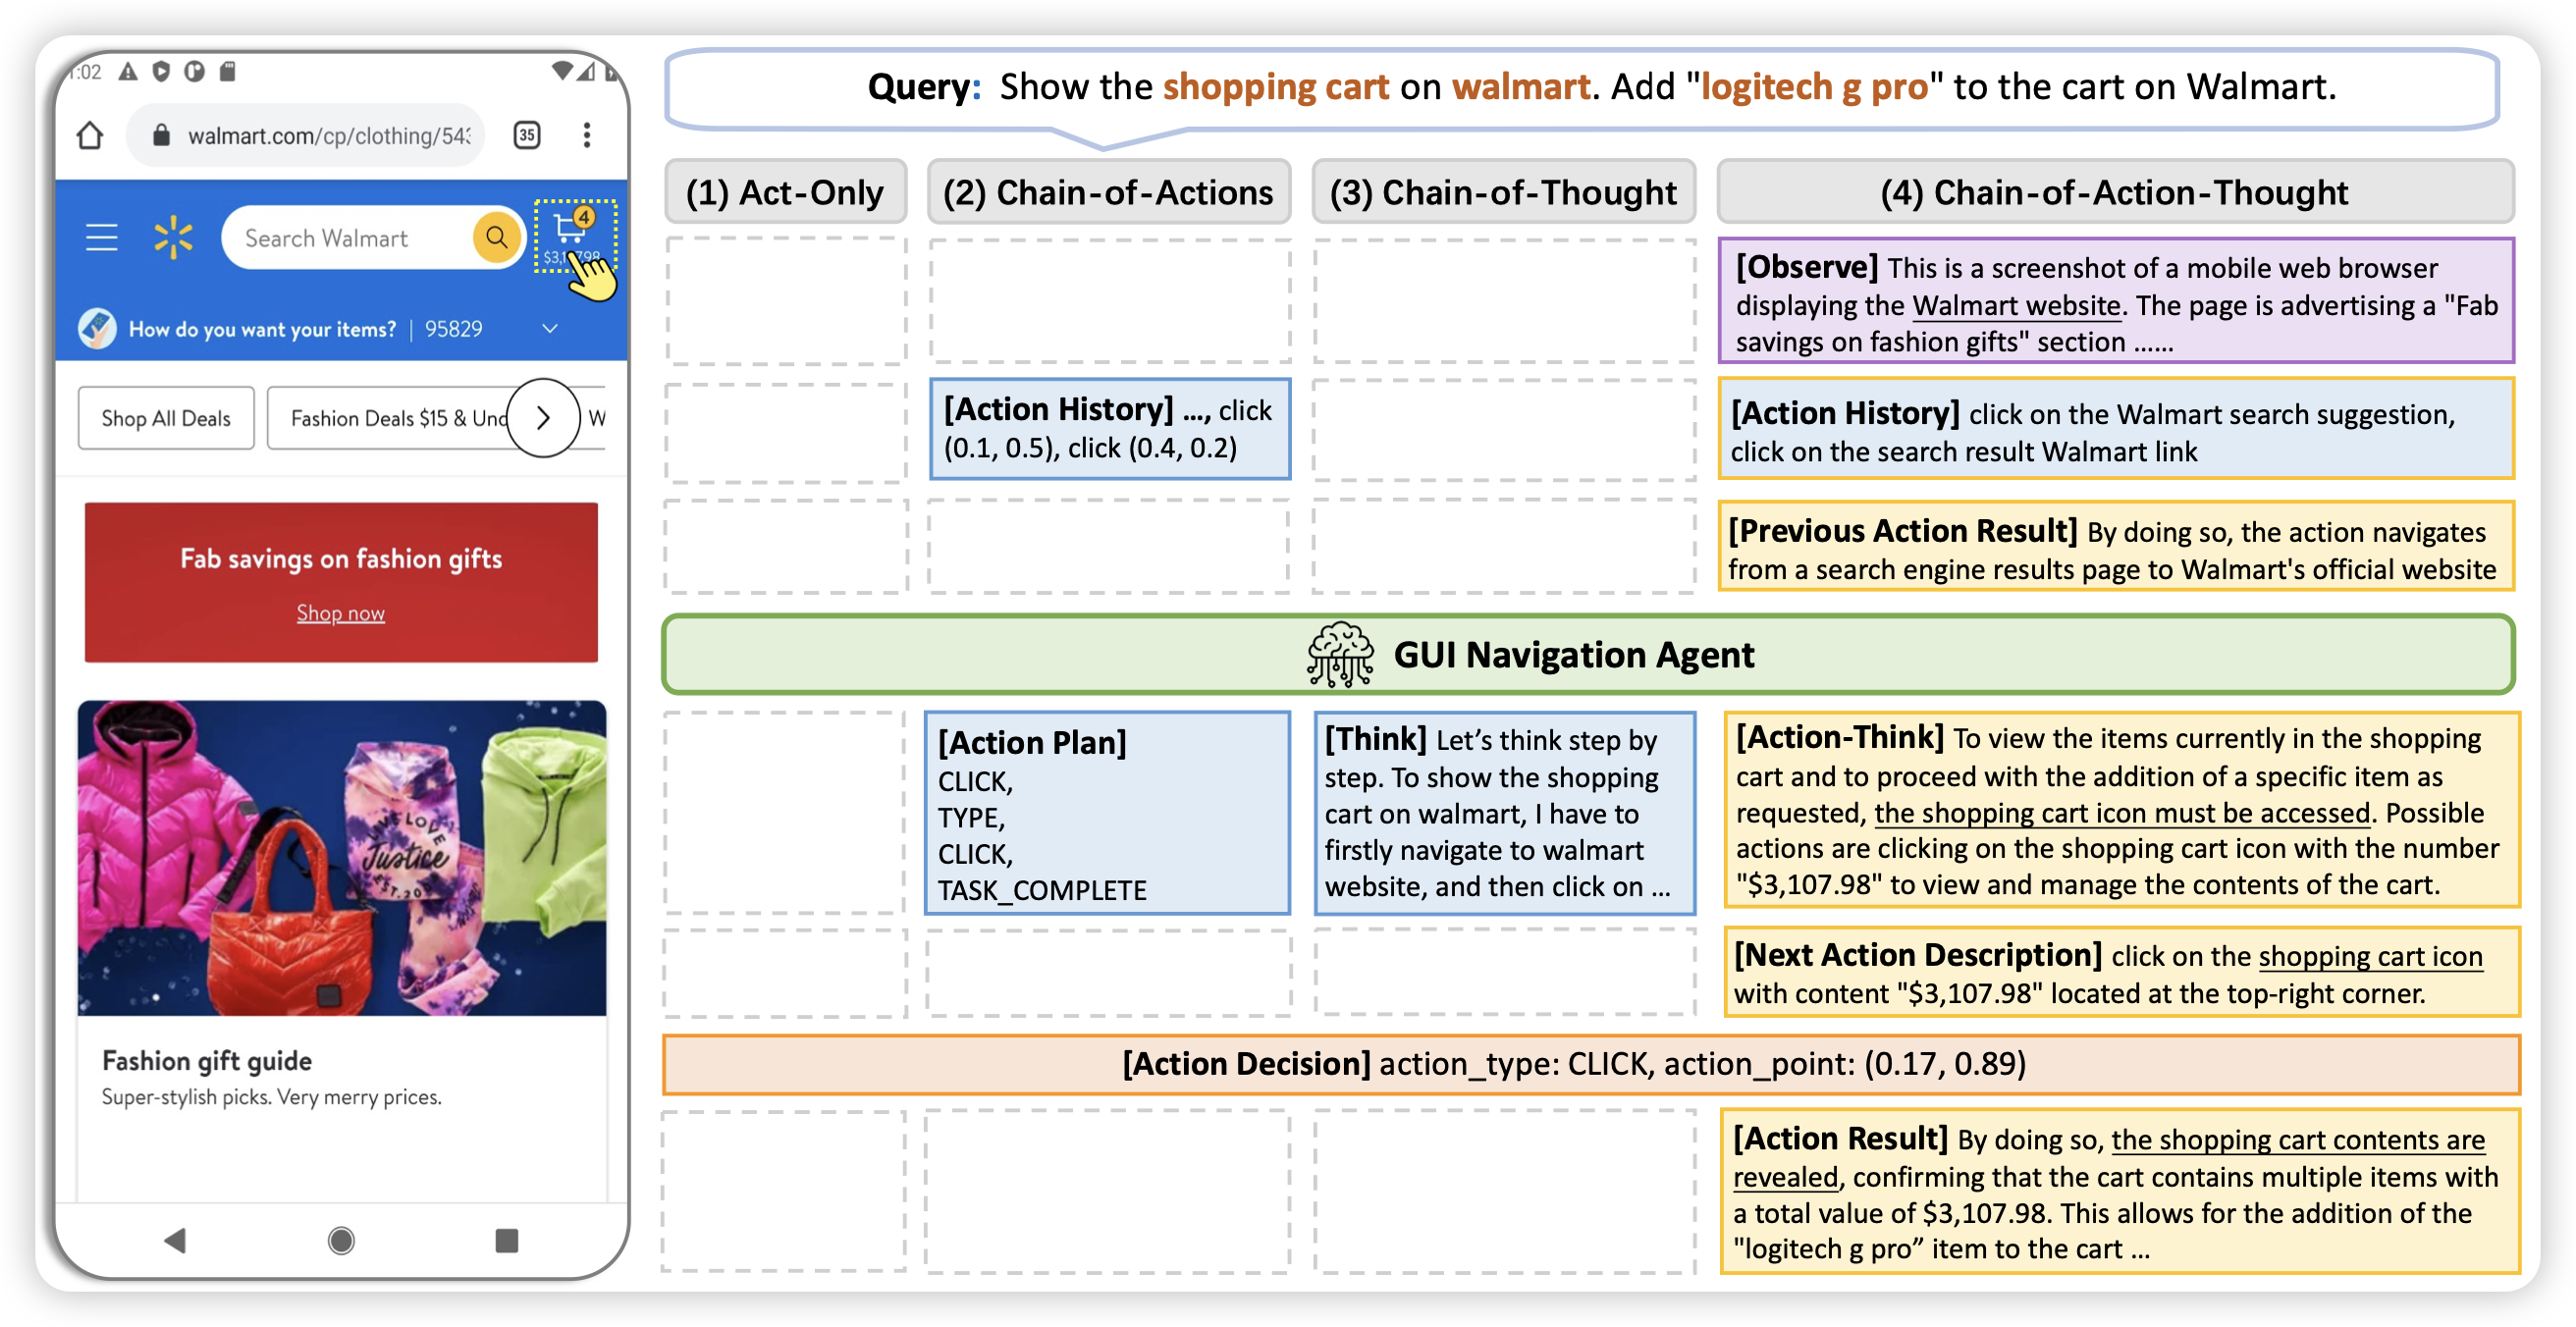Open the browser three-dot menu
The width and height of the screenshot is (2576, 1327).
click(587, 135)
